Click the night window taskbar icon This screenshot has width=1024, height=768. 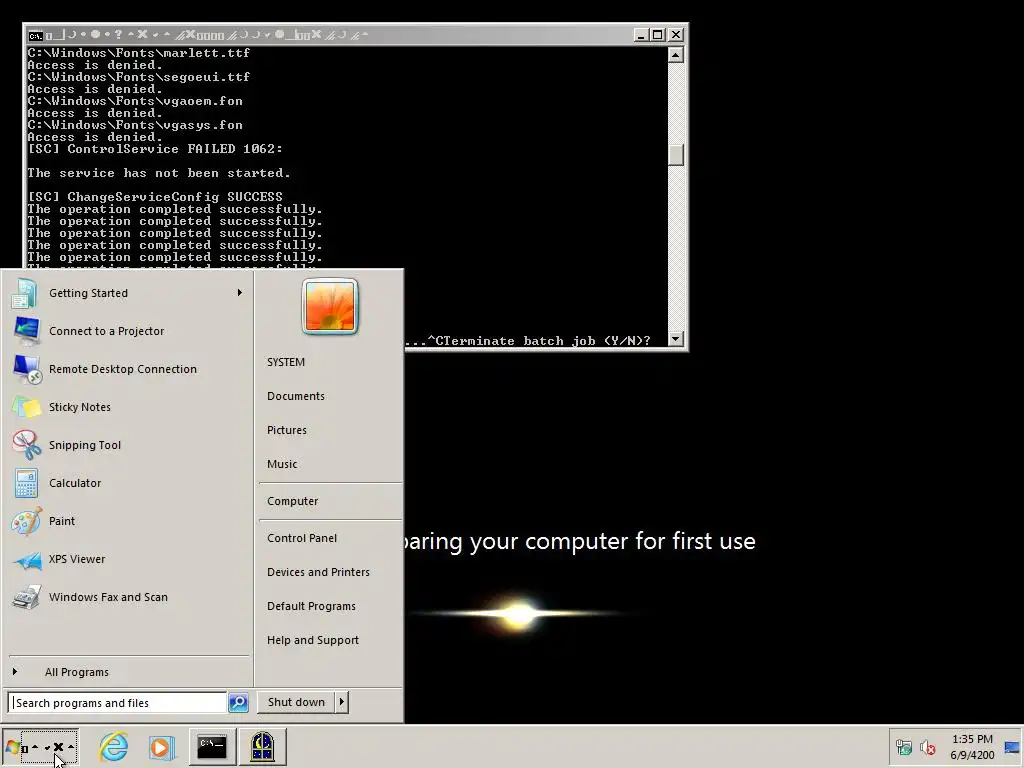(263, 746)
